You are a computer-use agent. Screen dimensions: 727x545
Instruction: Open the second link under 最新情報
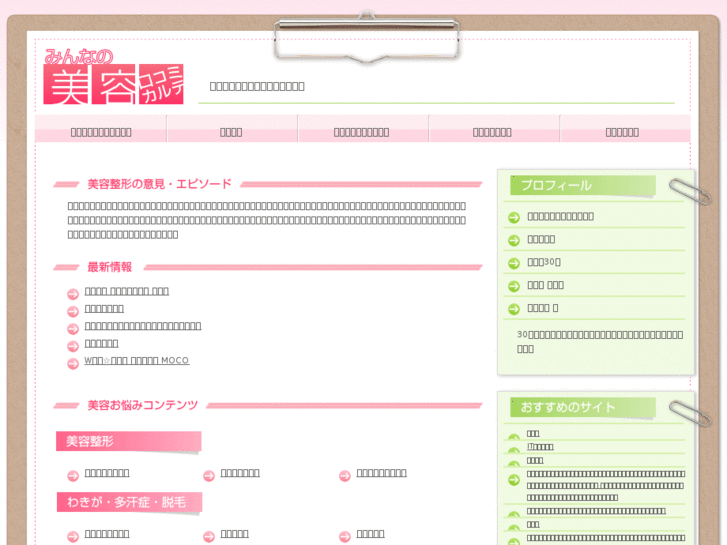point(104,308)
